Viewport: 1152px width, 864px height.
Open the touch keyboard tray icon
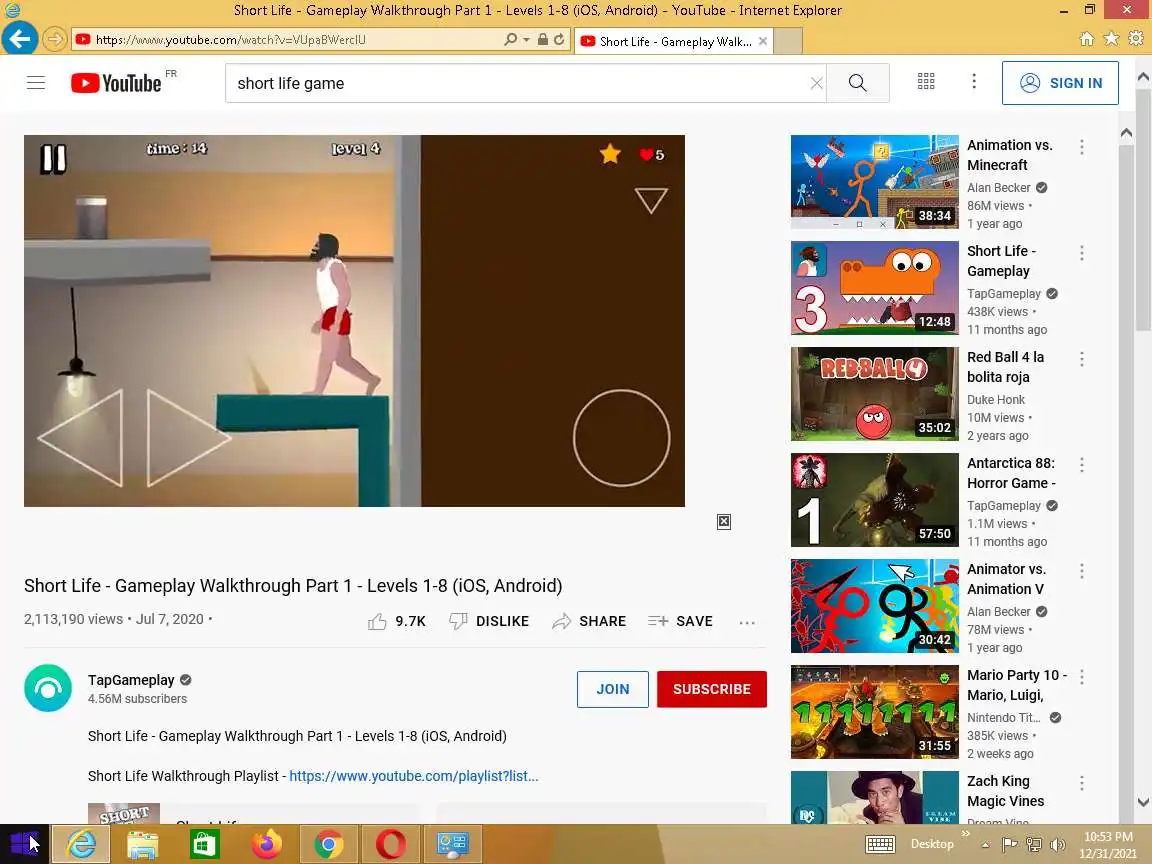coord(880,844)
